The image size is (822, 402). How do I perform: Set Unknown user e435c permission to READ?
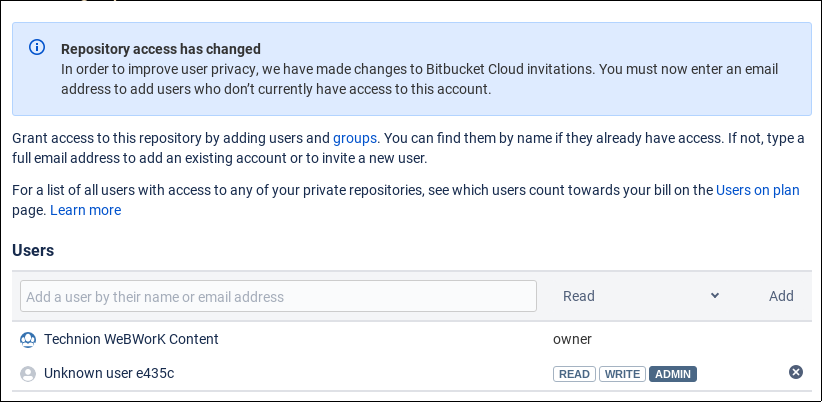pos(574,374)
